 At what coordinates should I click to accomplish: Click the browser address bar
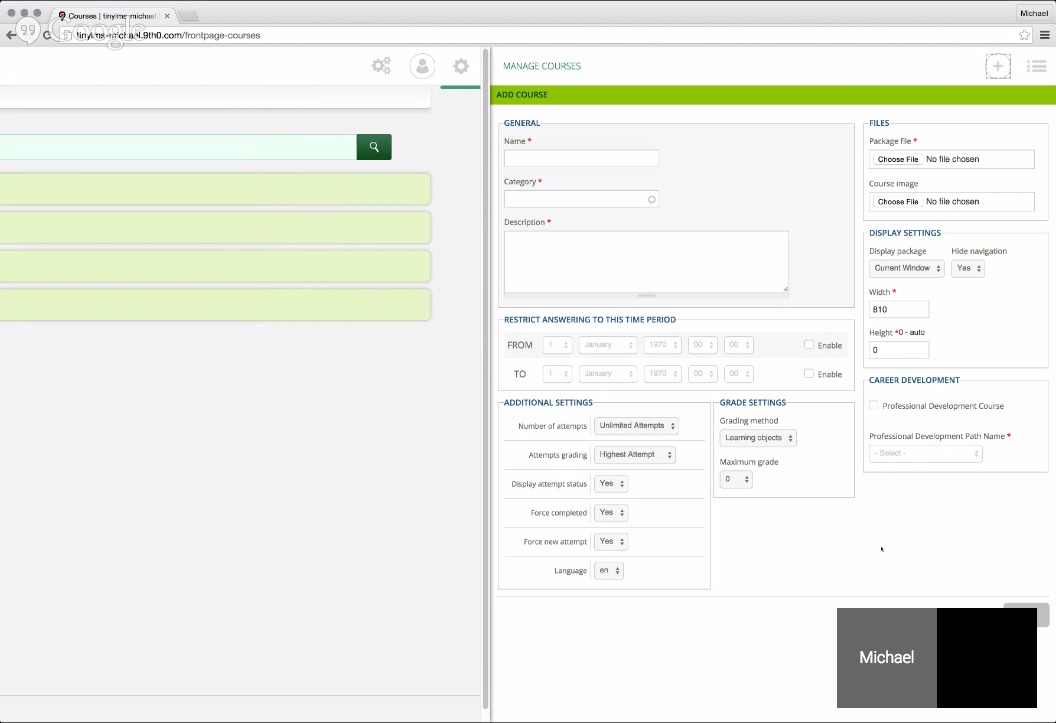tap(539, 35)
